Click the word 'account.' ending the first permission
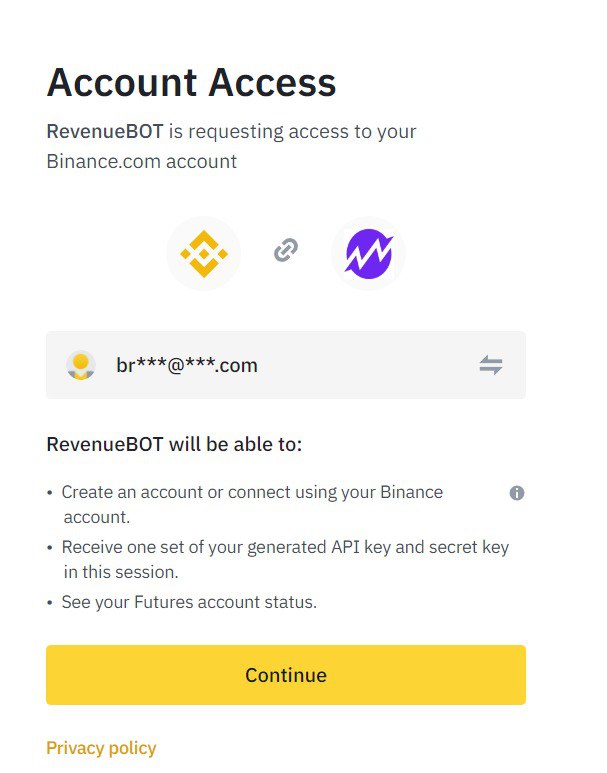This screenshot has height=773, width=607. (97, 517)
